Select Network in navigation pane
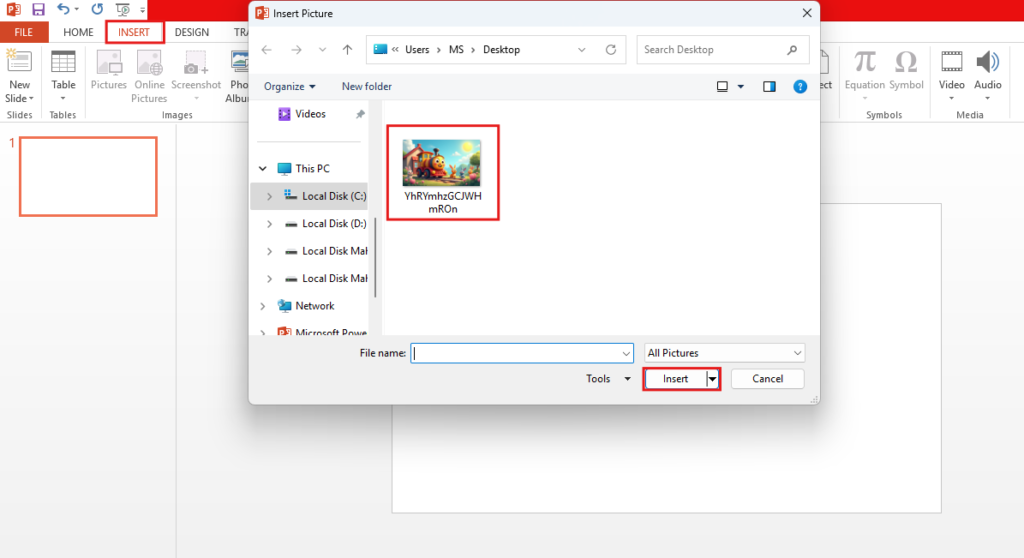The height and width of the screenshot is (558, 1024). click(314, 306)
